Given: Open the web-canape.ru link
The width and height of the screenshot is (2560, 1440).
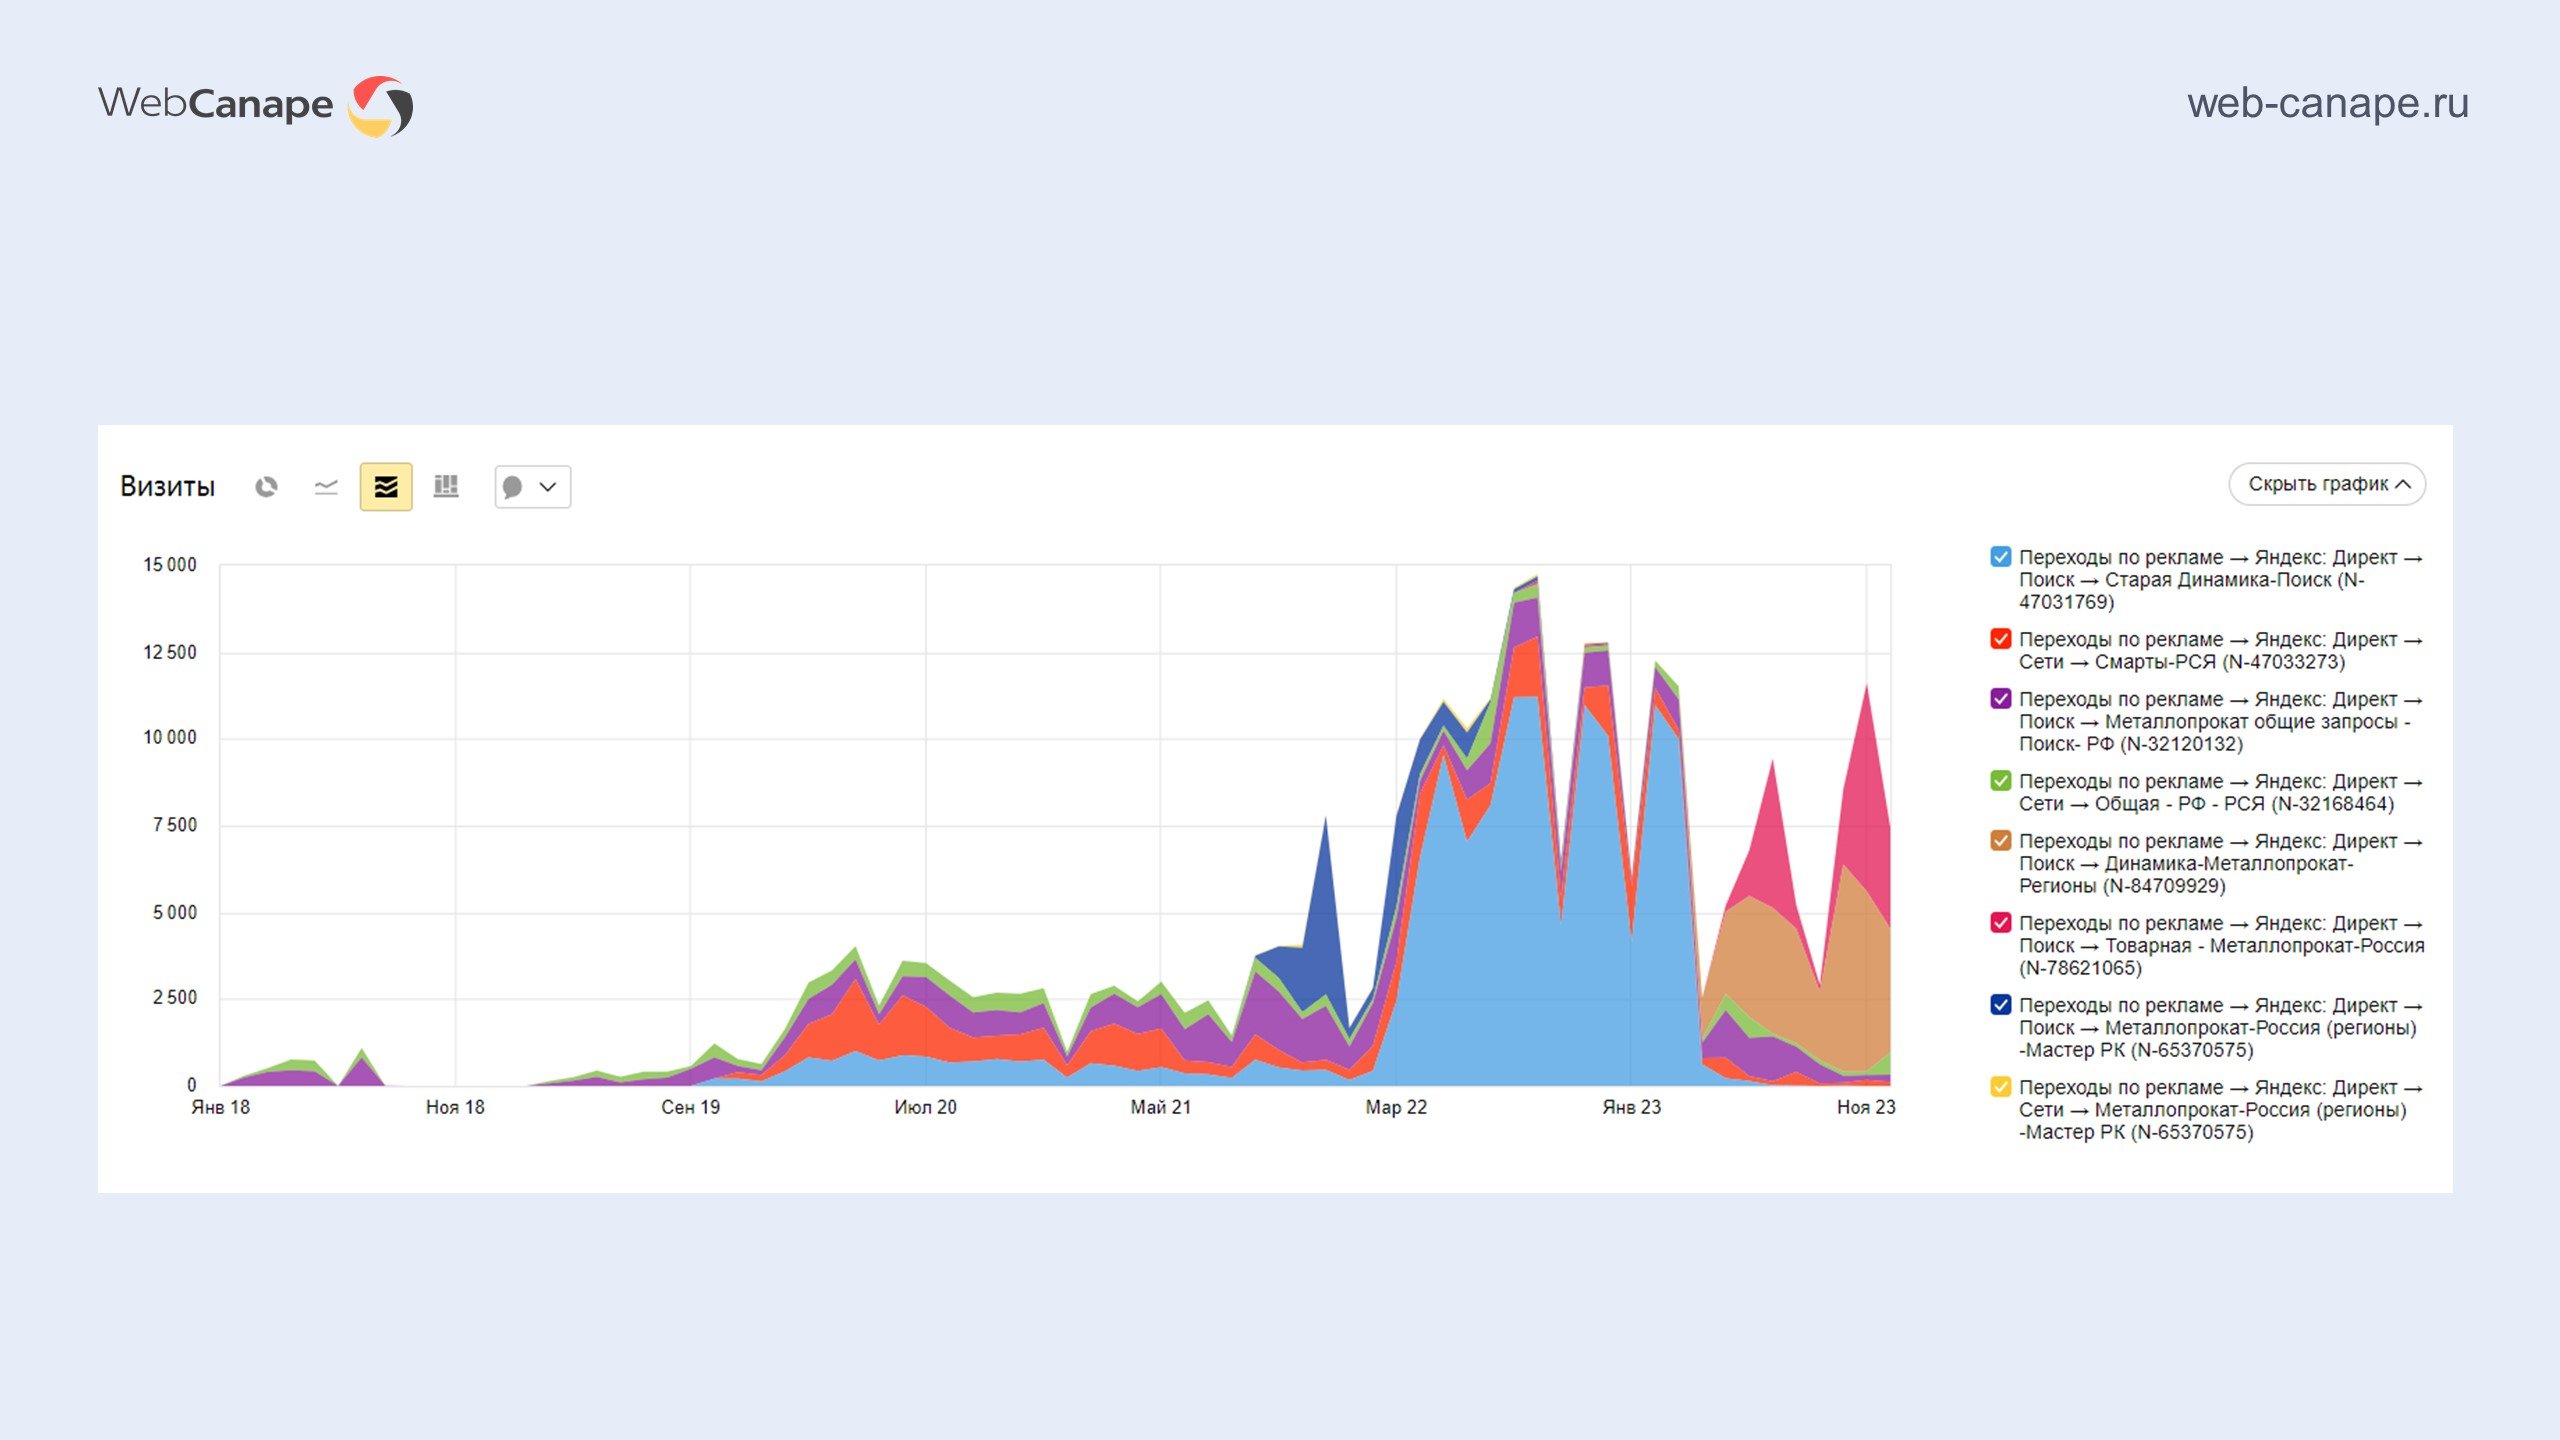Looking at the screenshot, I should [2327, 103].
